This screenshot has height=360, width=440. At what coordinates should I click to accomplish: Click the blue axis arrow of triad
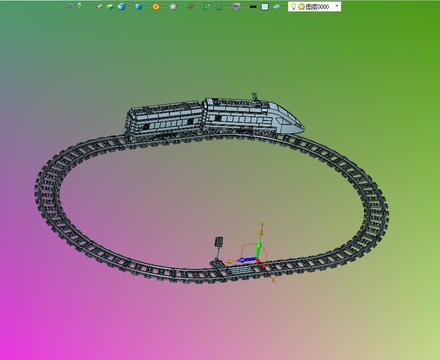246,260
